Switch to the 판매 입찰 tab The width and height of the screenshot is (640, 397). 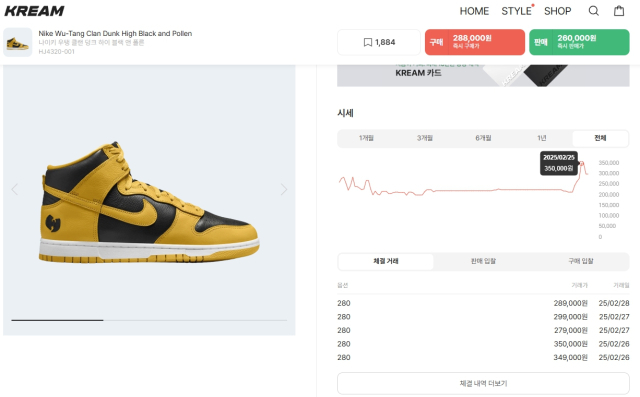coord(483,261)
